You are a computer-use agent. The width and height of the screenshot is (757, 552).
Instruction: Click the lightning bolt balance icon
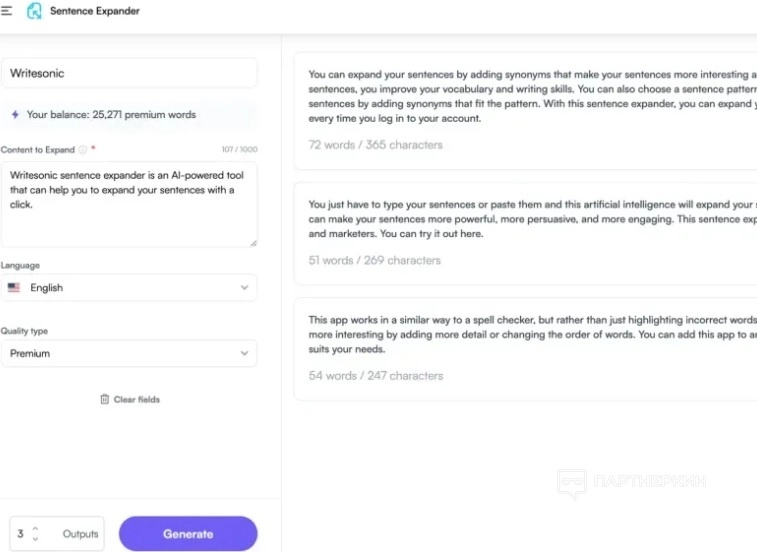pos(15,115)
